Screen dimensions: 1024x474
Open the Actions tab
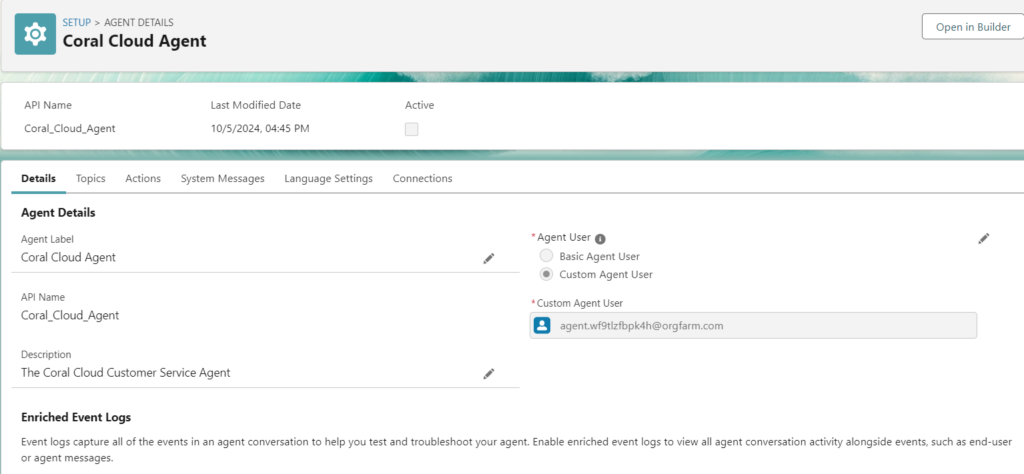click(143, 178)
